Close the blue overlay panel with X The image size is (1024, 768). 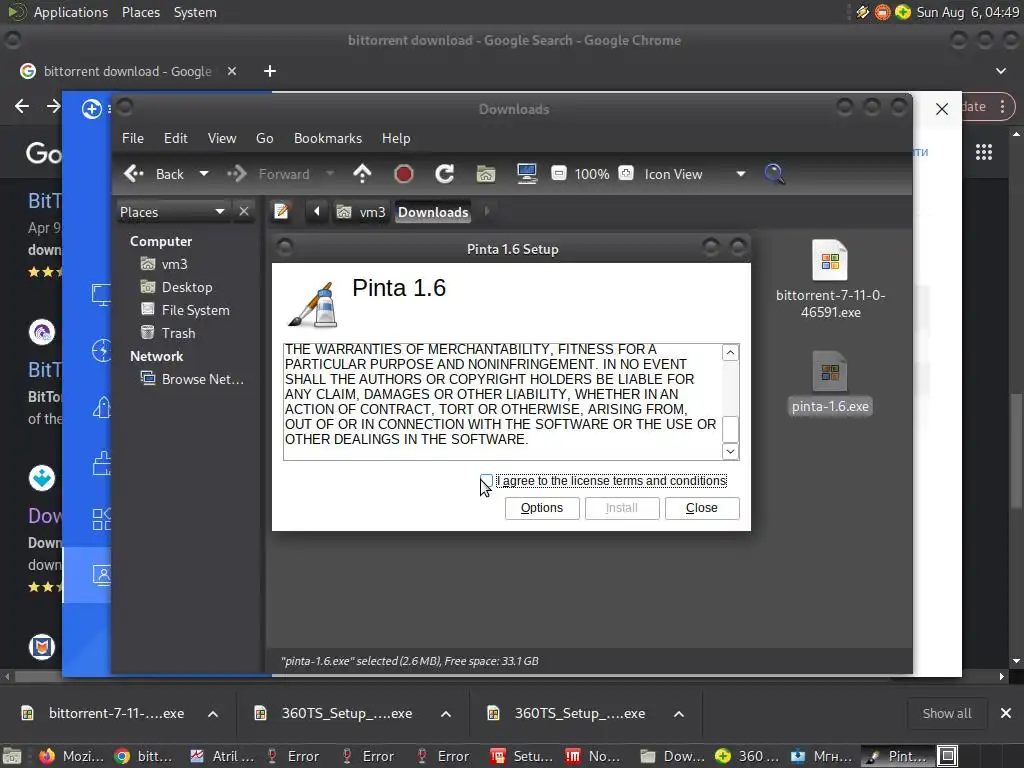(x=942, y=109)
